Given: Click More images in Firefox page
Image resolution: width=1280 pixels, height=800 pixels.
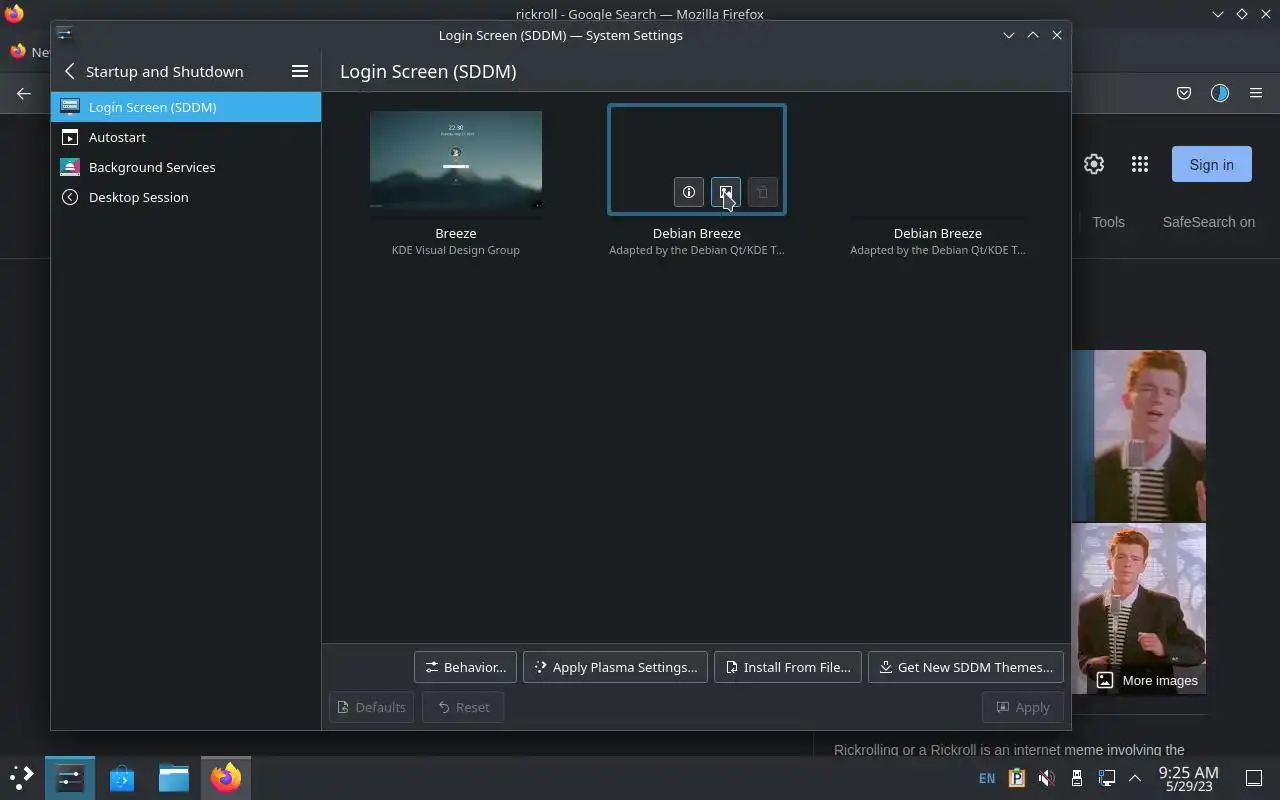Looking at the screenshot, I should click(1147, 680).
